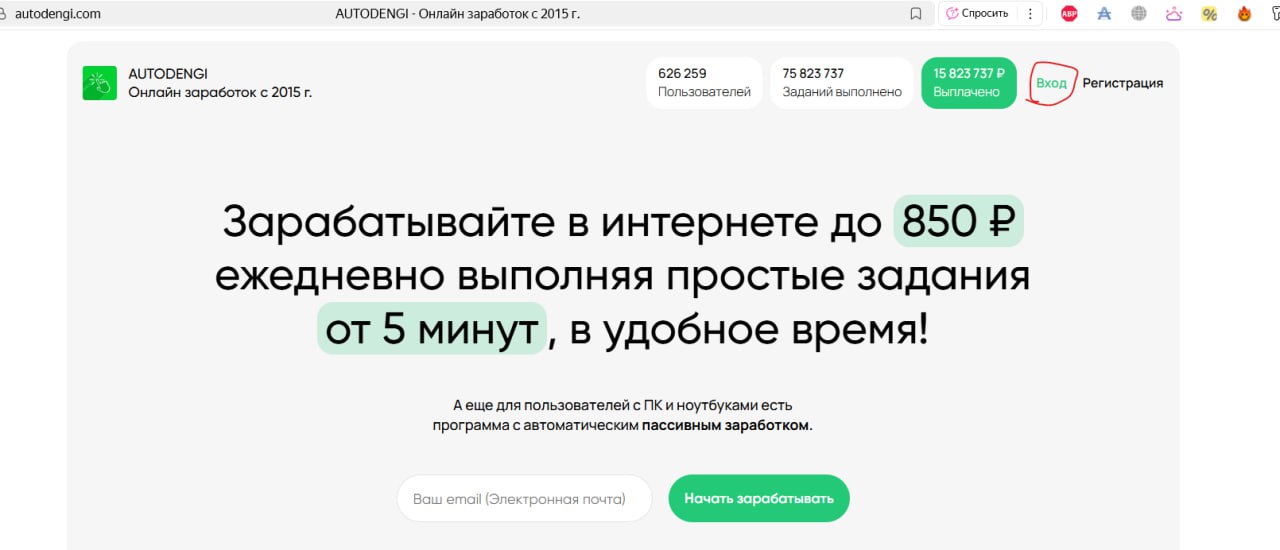Open the Вход login link

coord(1051,83)
